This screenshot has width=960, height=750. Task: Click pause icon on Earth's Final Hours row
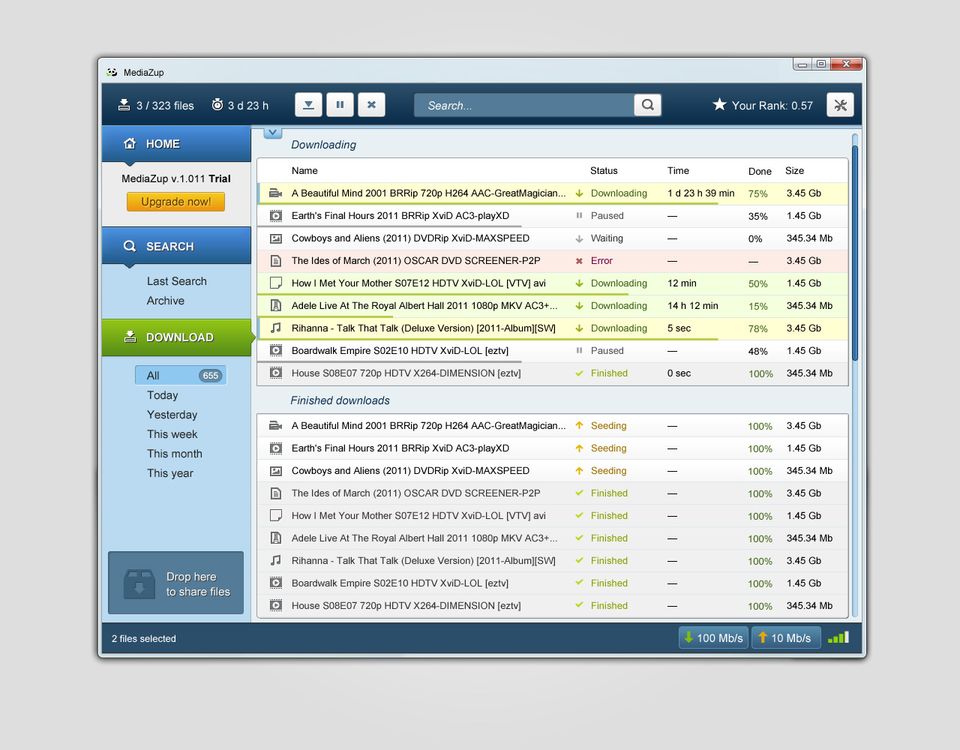click(579, 216)
